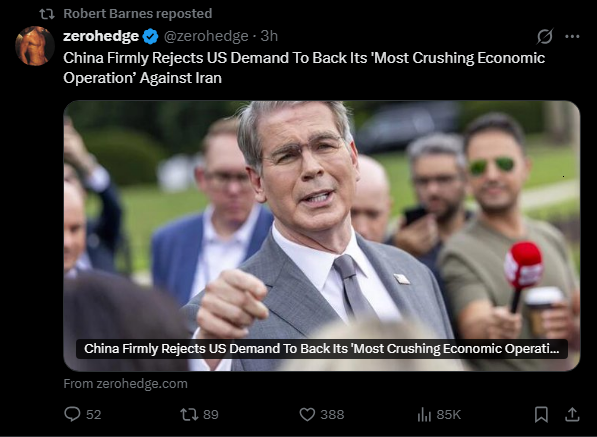Open view analytics bar chart icon

[425, 414]
